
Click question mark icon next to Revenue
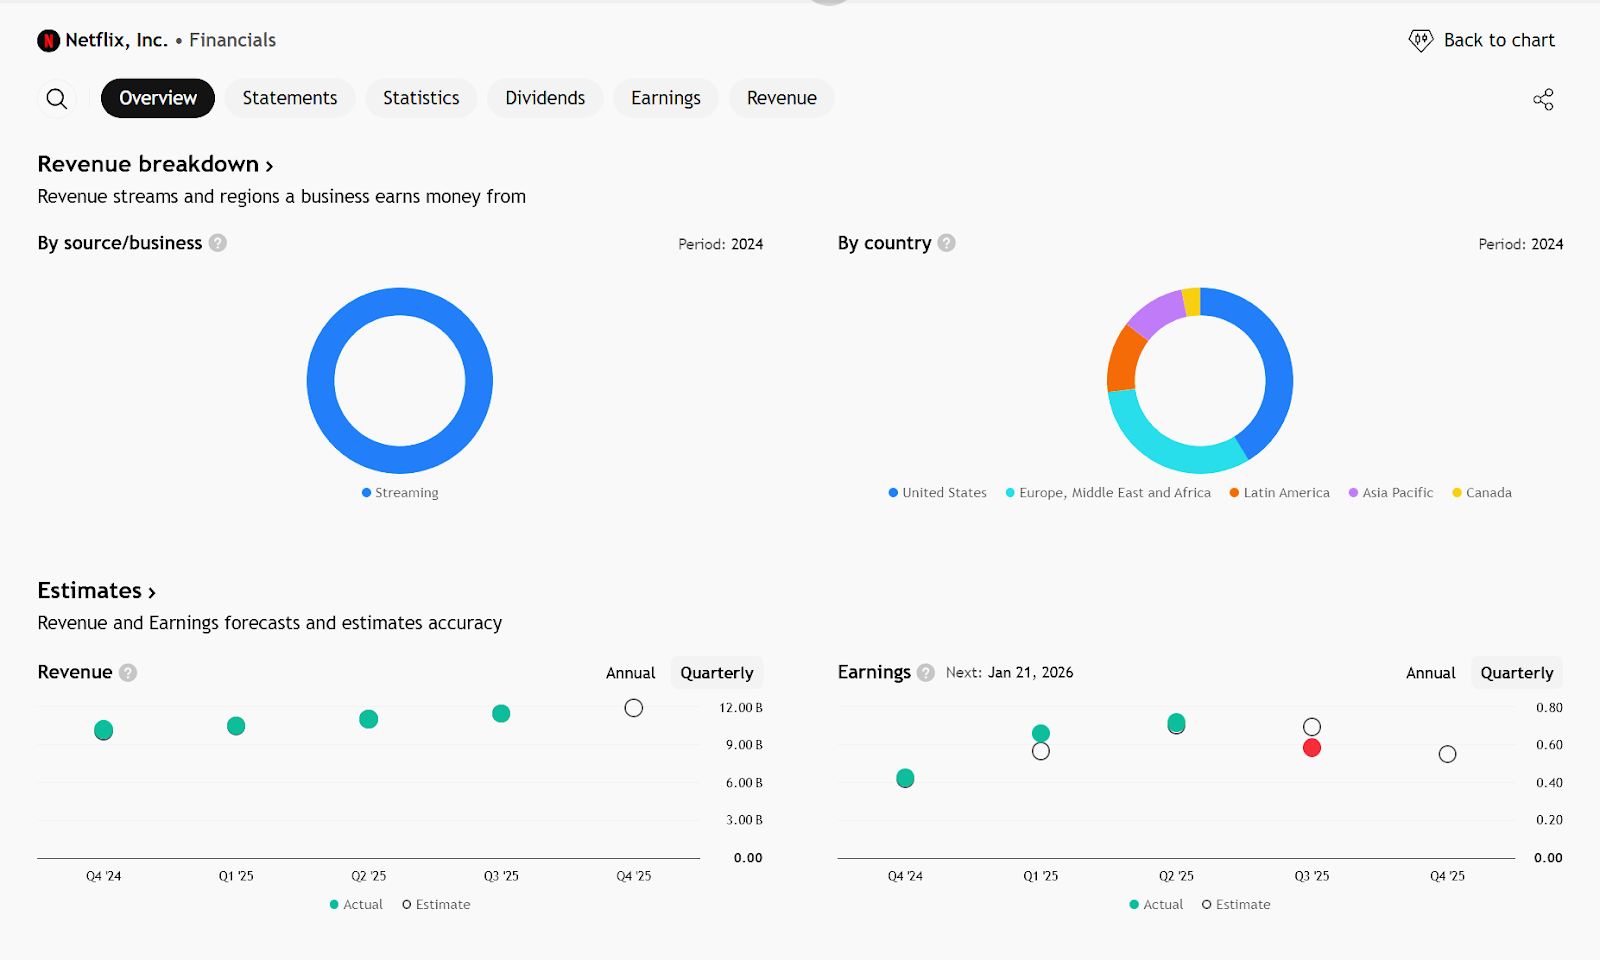click(128, 673)
